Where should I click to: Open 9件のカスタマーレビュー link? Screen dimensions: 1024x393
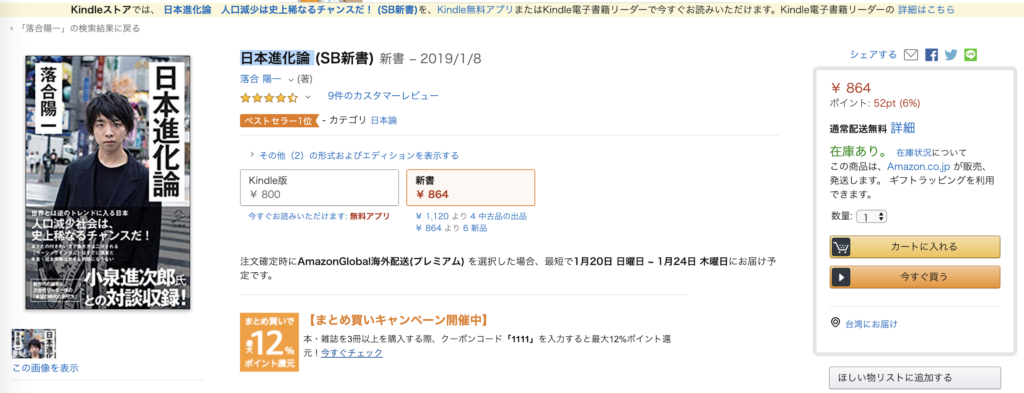pos(383,96)
